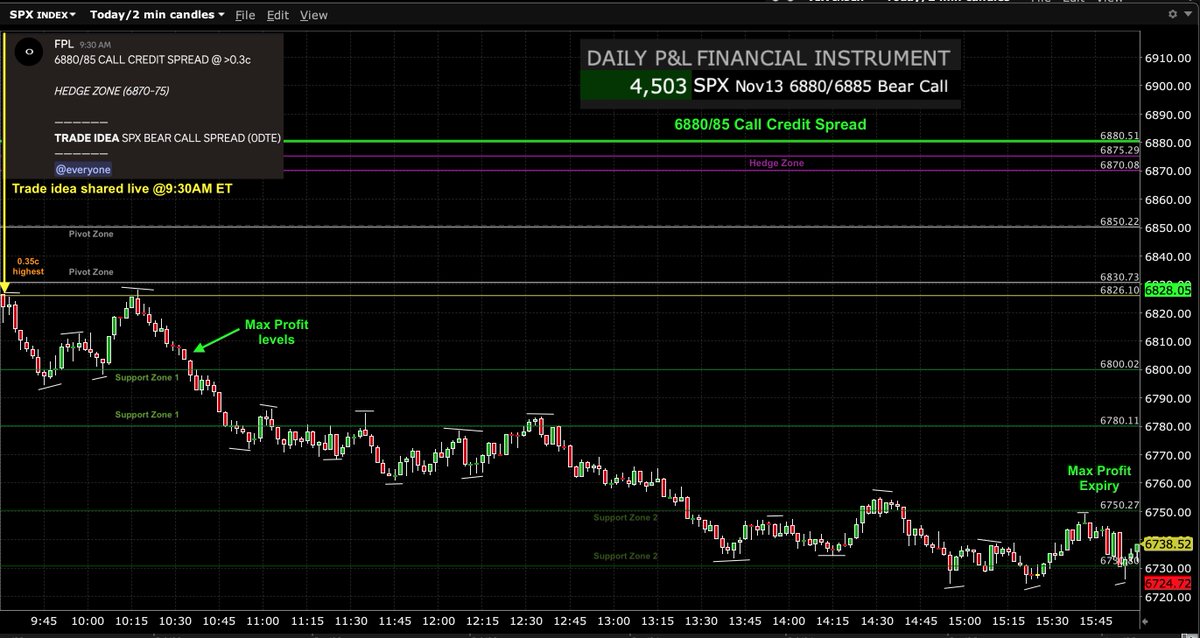Select the Support Zone 1 label
Viewport: 1200px width, 638px height.
coord(147,377)
